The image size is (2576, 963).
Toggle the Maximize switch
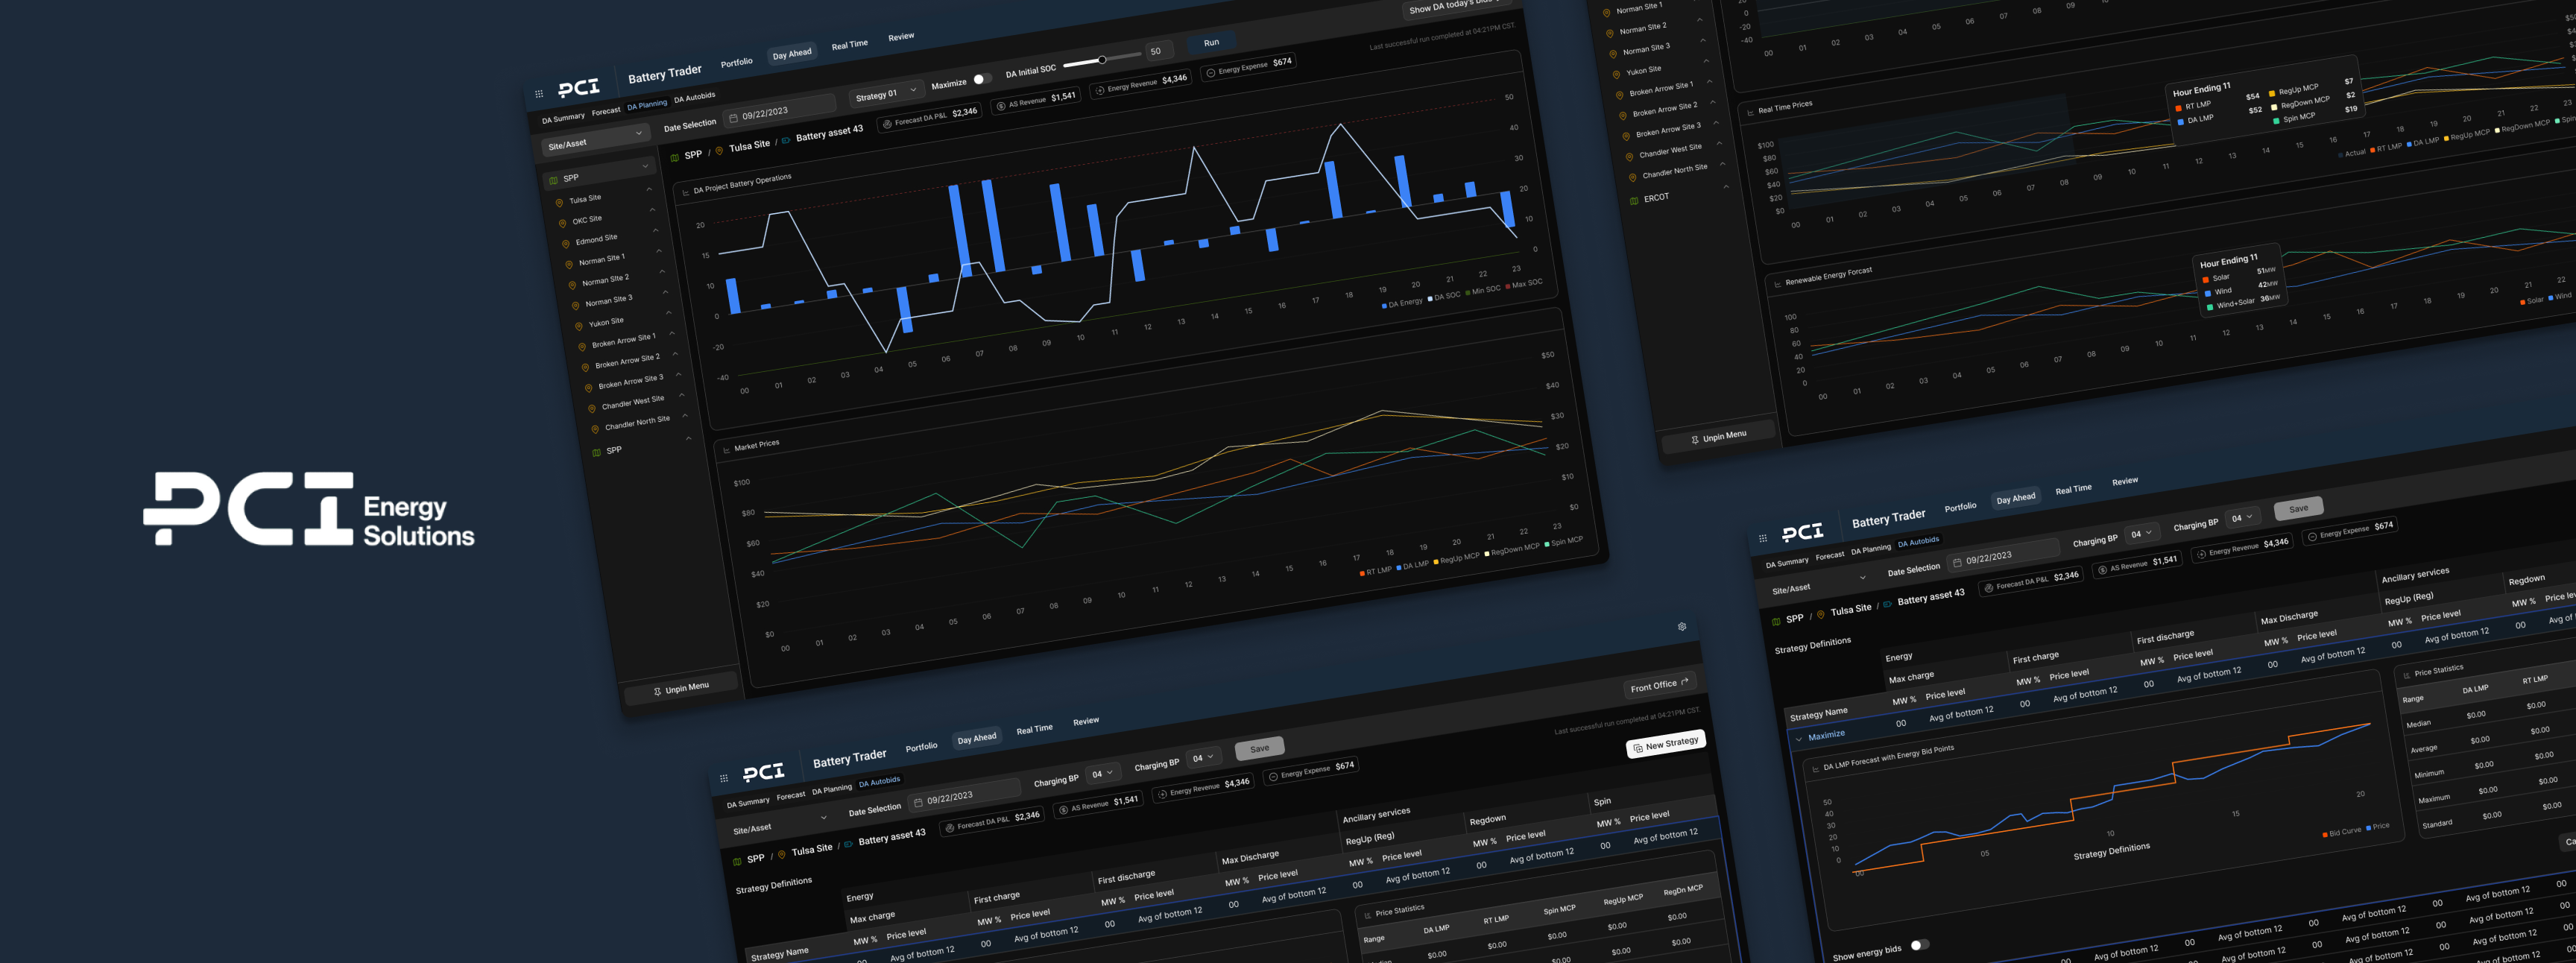981,80
